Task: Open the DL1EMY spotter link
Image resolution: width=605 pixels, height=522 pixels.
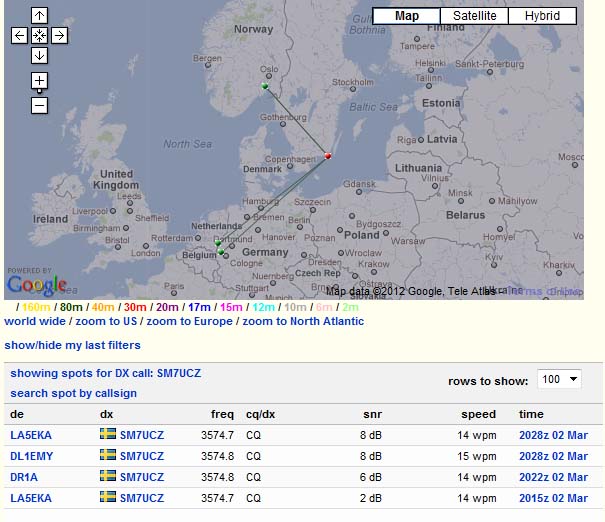Action: [x=31, y=456]
